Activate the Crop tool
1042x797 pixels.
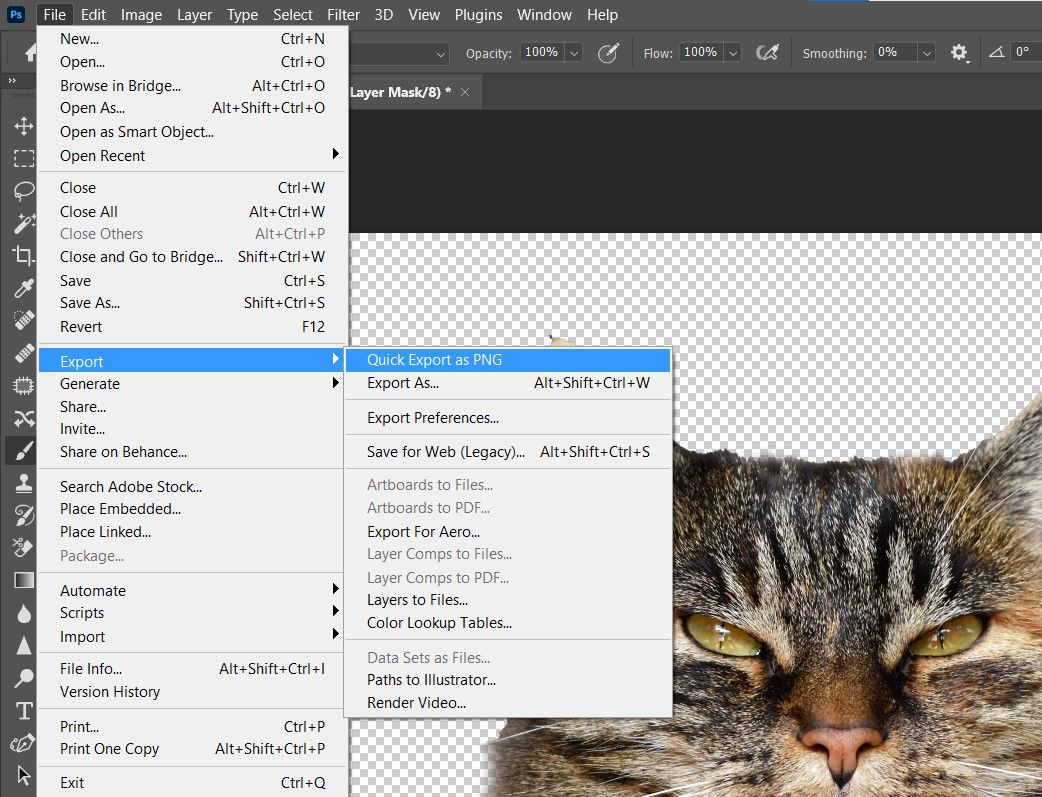23,255
